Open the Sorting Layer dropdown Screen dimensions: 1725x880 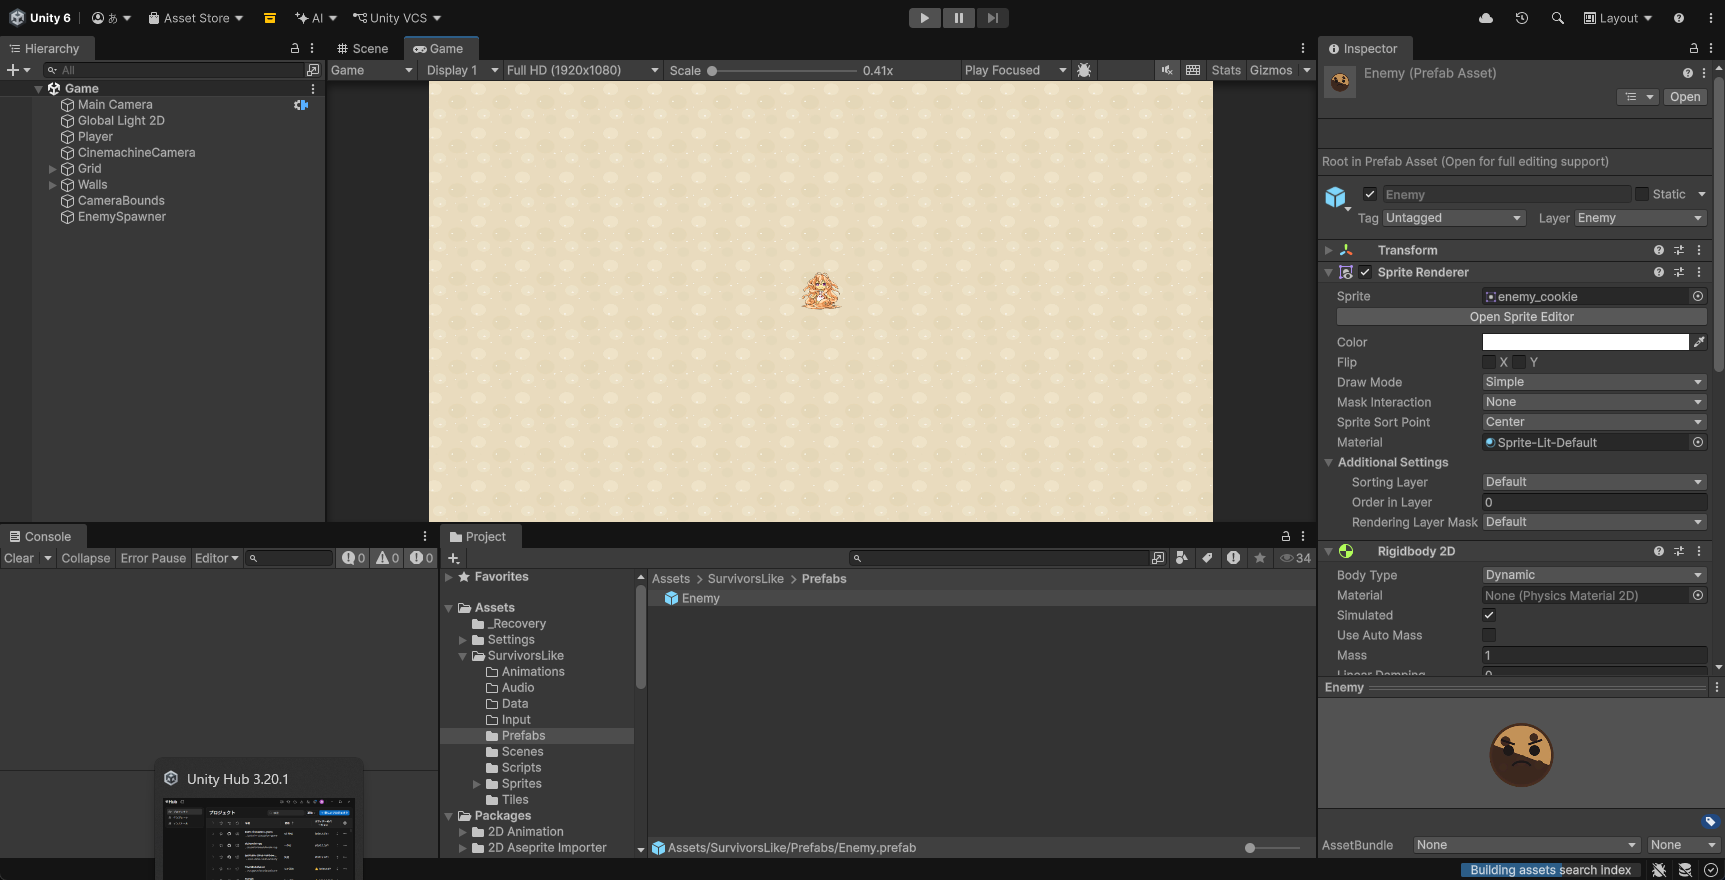click(x=1594, y=482)
